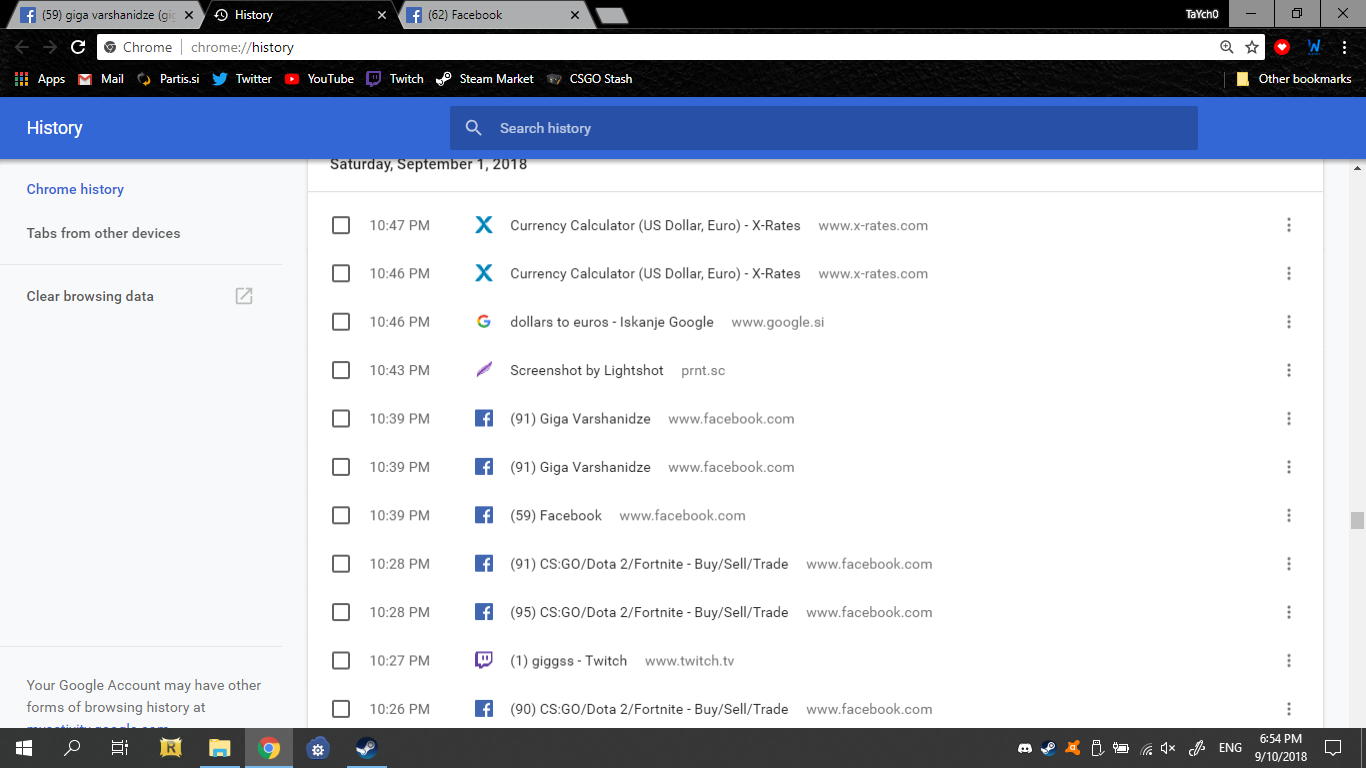
Task: Open the Screenshot by Lightshot history link
Action: point(586,370)
